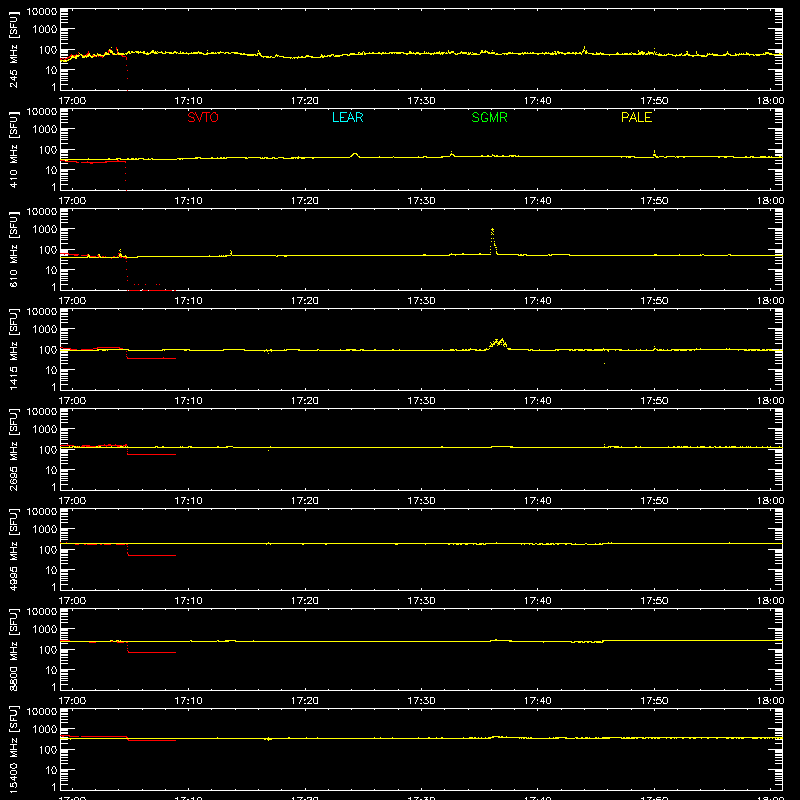Viewport: 800px width, 800px height.
Task: Click 17:30 tick label under 1415 MHz plot
Action: (x=421, y=401)
